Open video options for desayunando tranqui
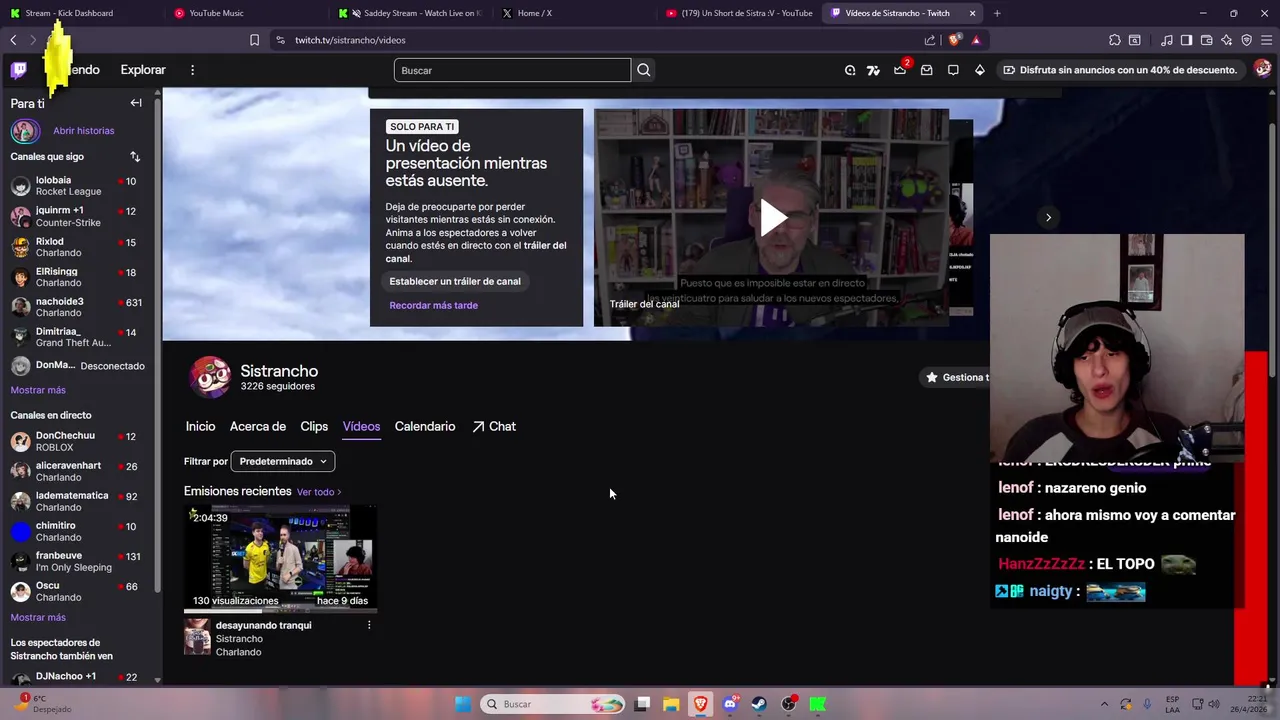Image resolution: width=1280 pixels, height=720 pixels. pos(369,625)
